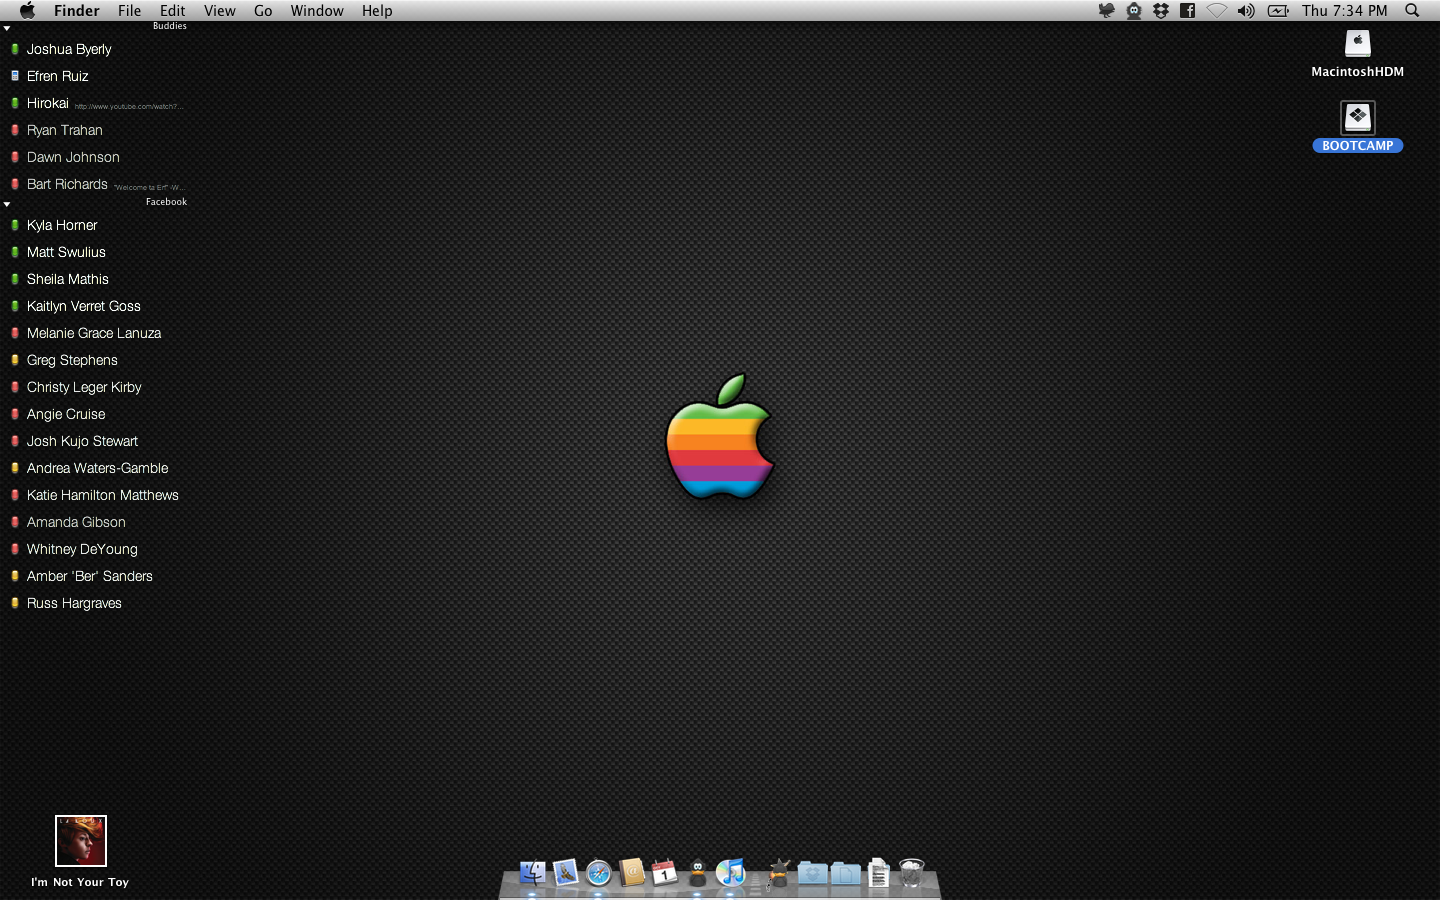
Task: Select buddy Hirokai
Action: tap(48, 103)
